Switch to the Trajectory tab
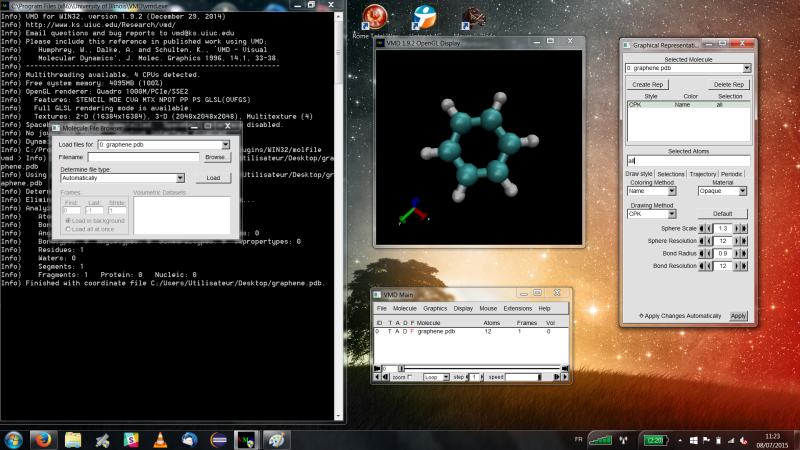The width and height of the screenshot is (800, 450). 703,174
